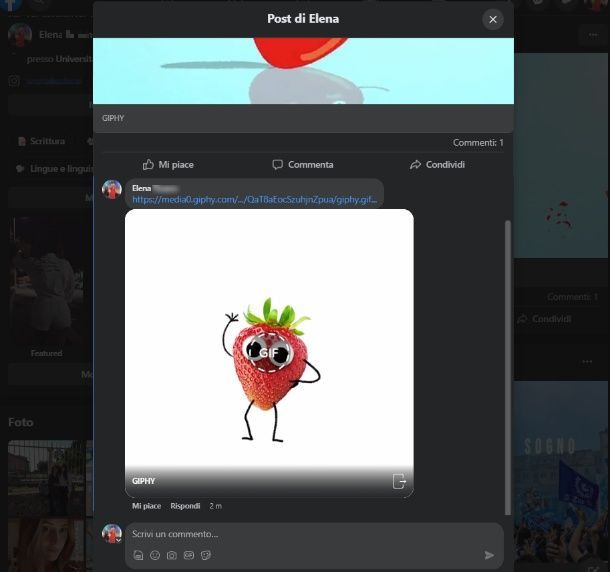This screenshot has width=610, height=572.
Task: Open the post's cherry GIF image
Action: (x=303, y=71)
